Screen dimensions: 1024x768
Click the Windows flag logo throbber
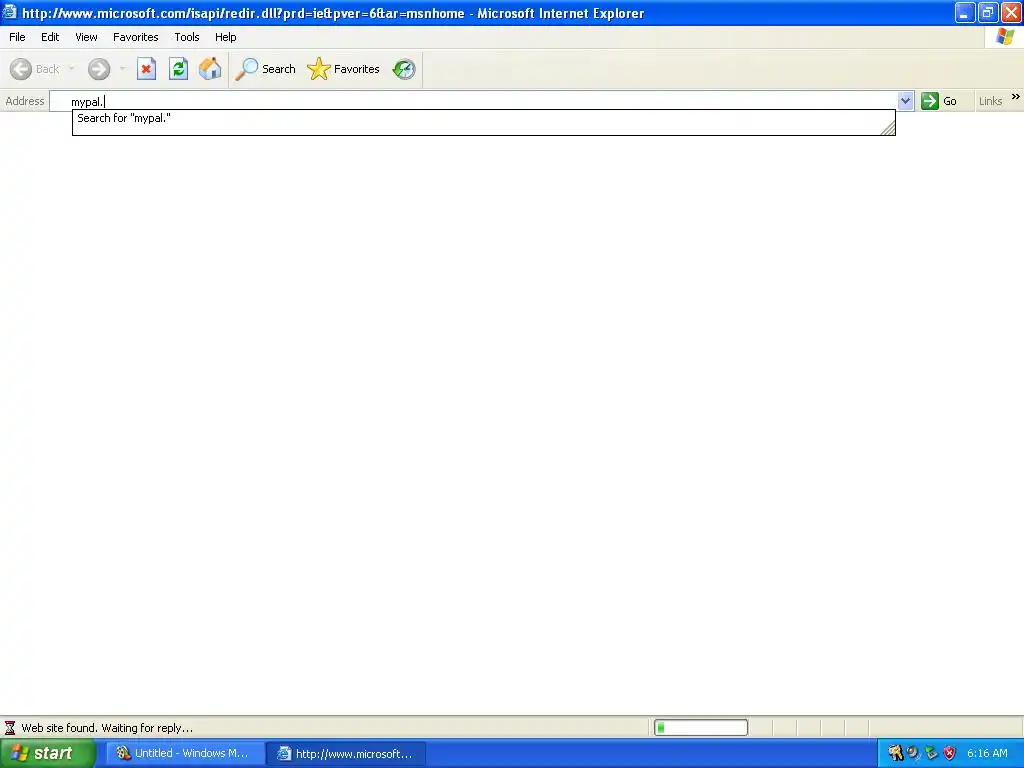(x=1005, y=37)
